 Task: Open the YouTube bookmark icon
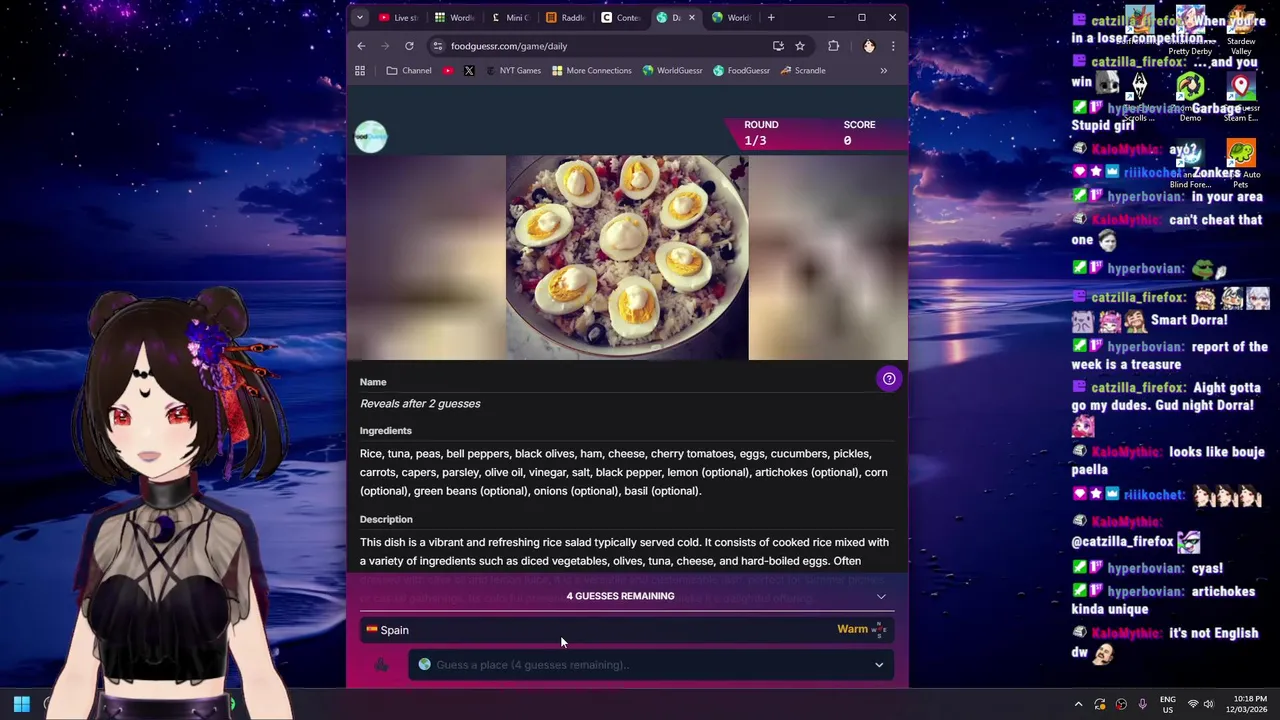448,71
